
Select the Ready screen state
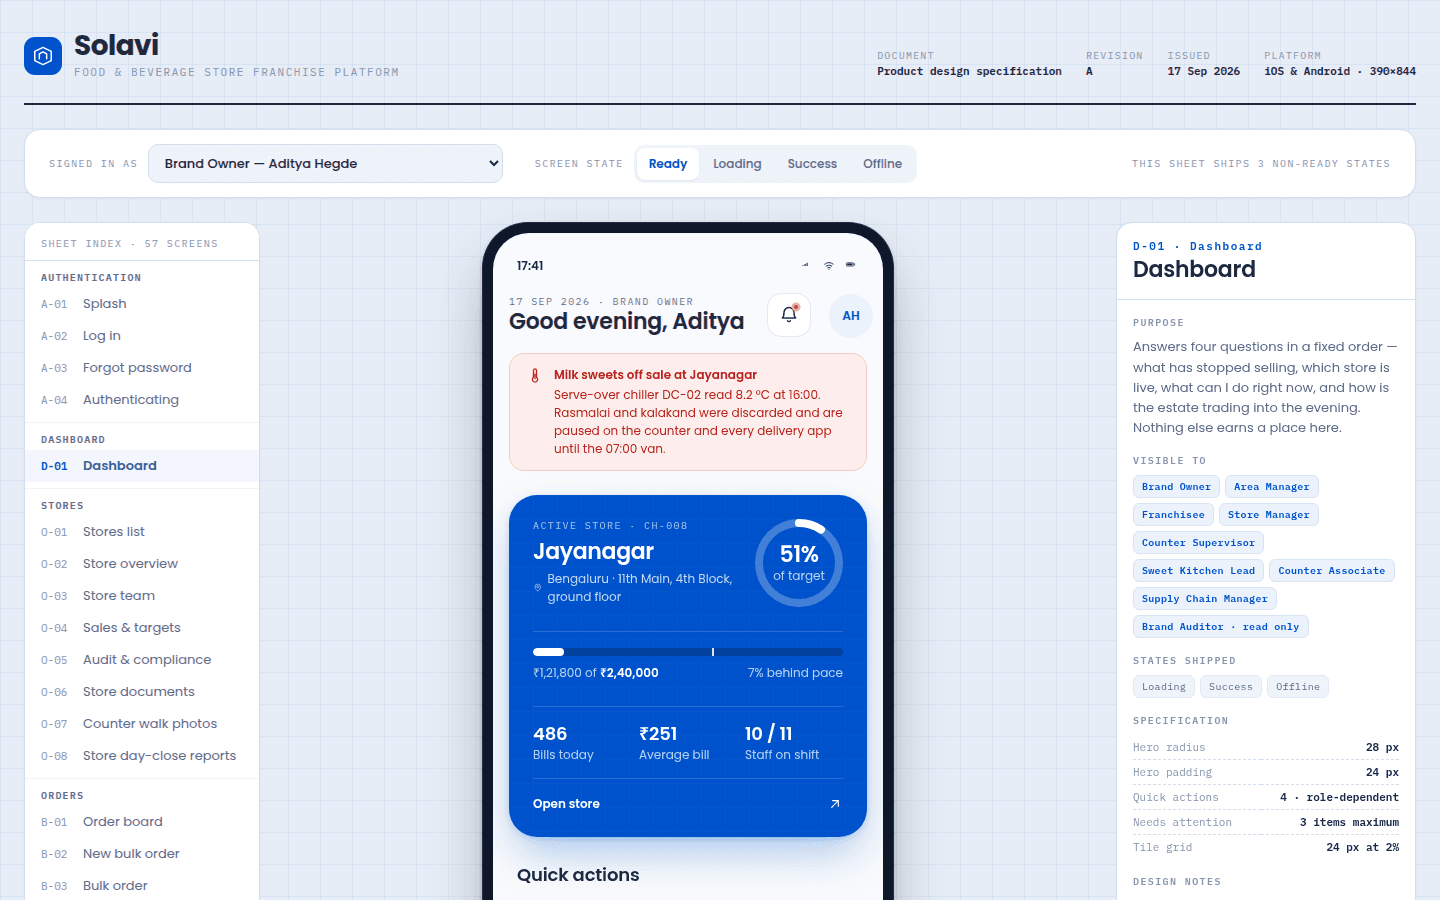(x=668, y=164)
